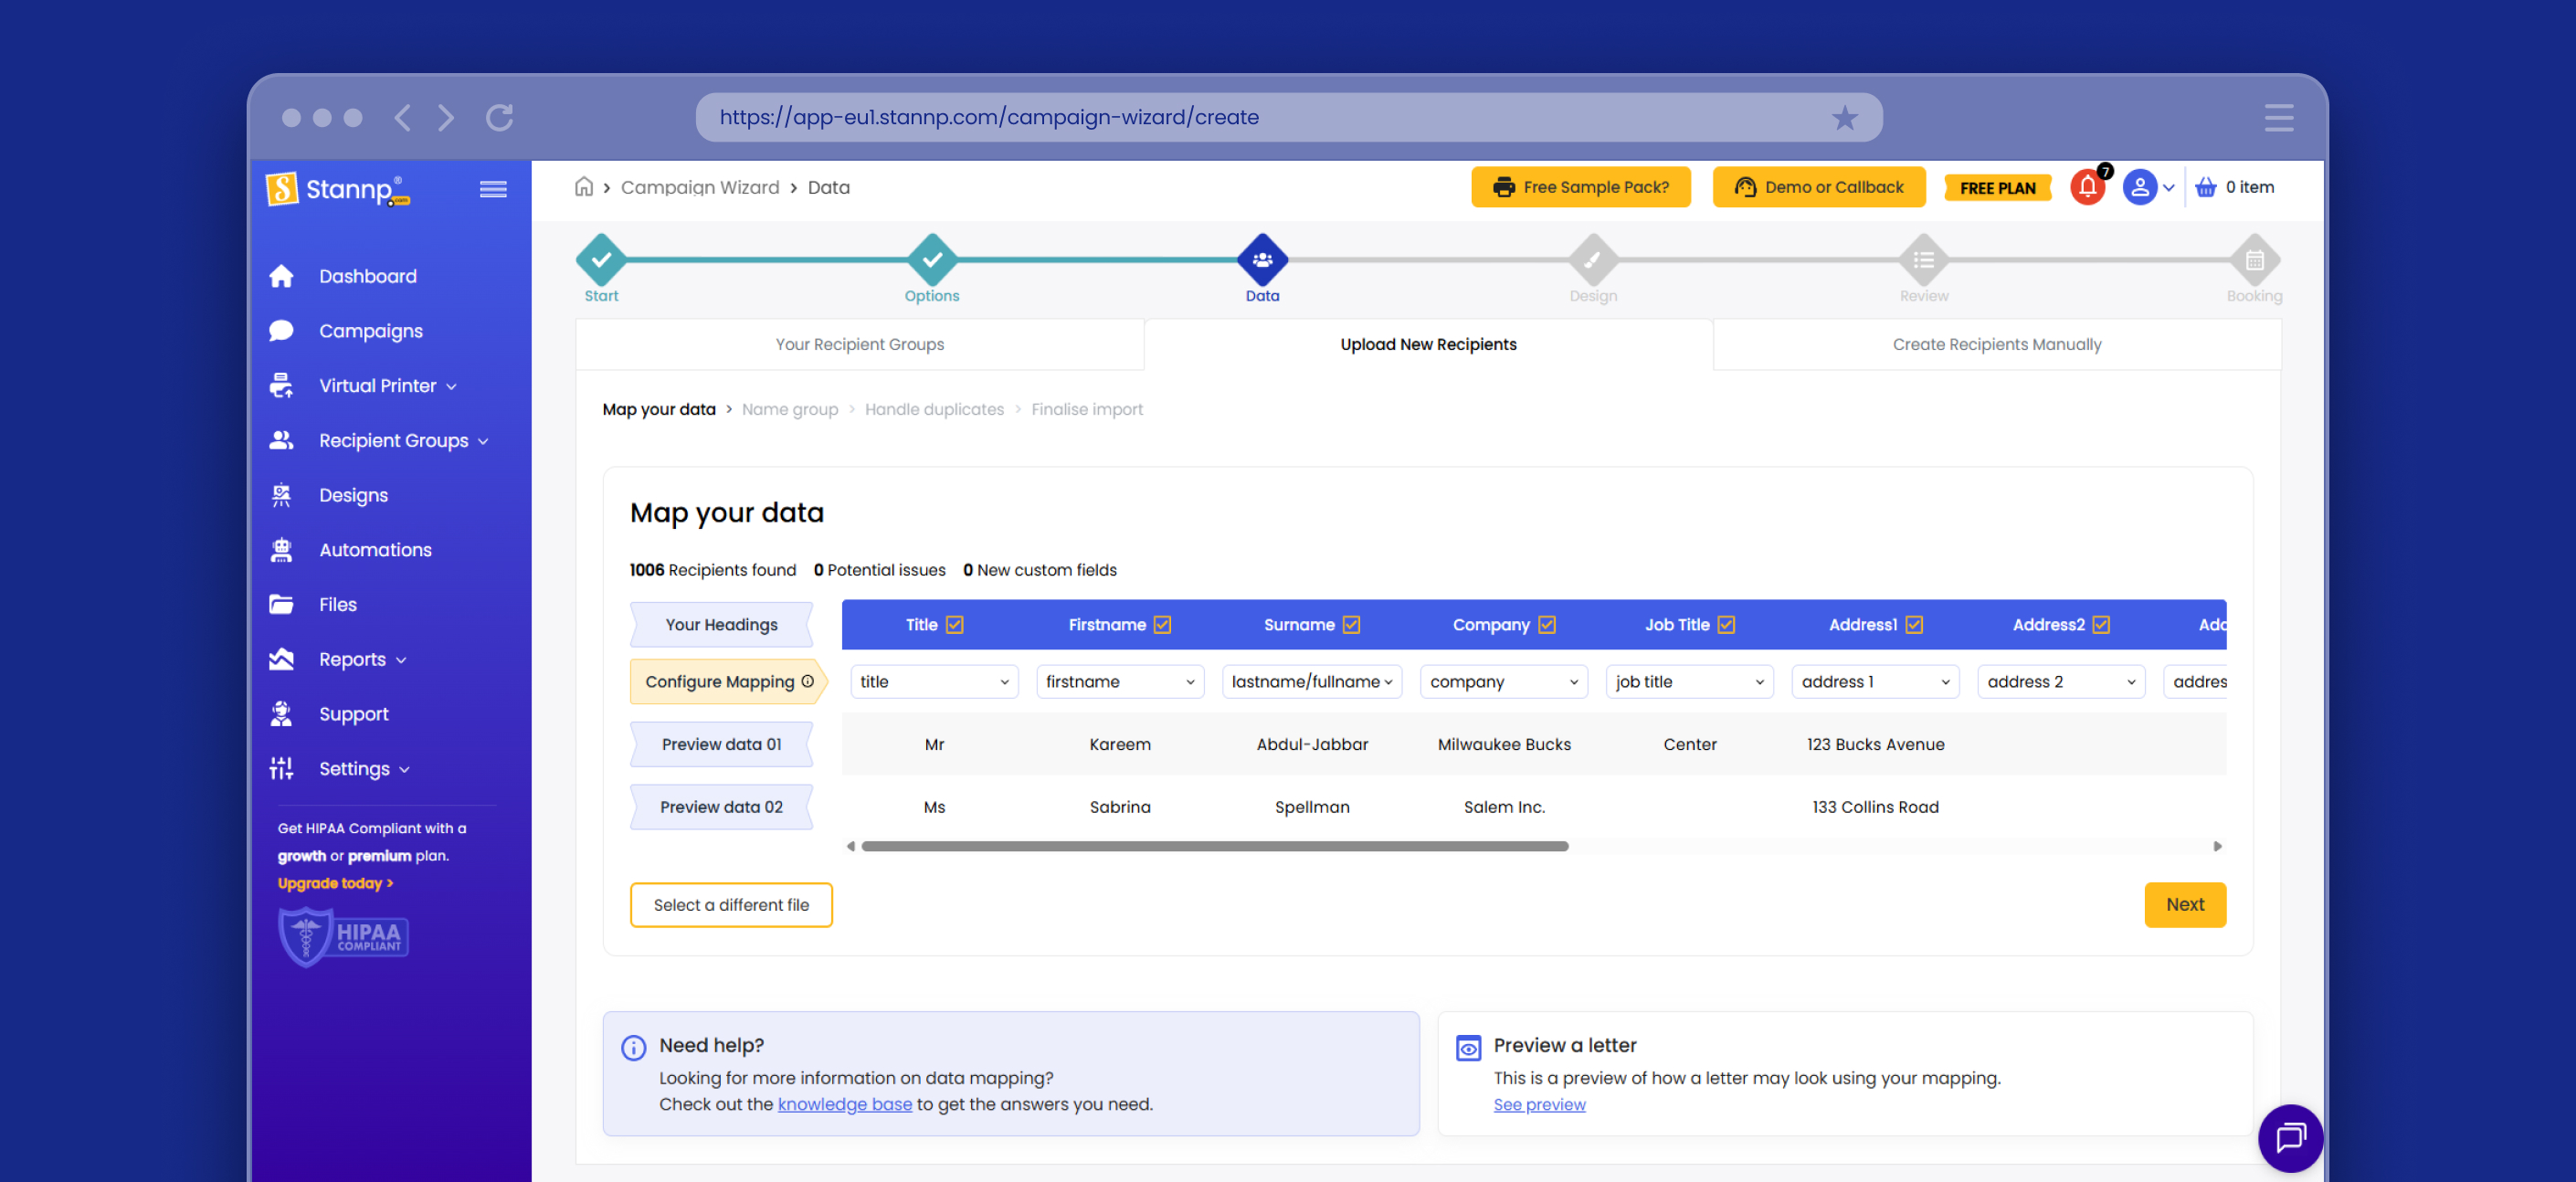Toggle the sidebar hamburger menu icon
Screen dimensions: 2576x1182
pos(493,189)
